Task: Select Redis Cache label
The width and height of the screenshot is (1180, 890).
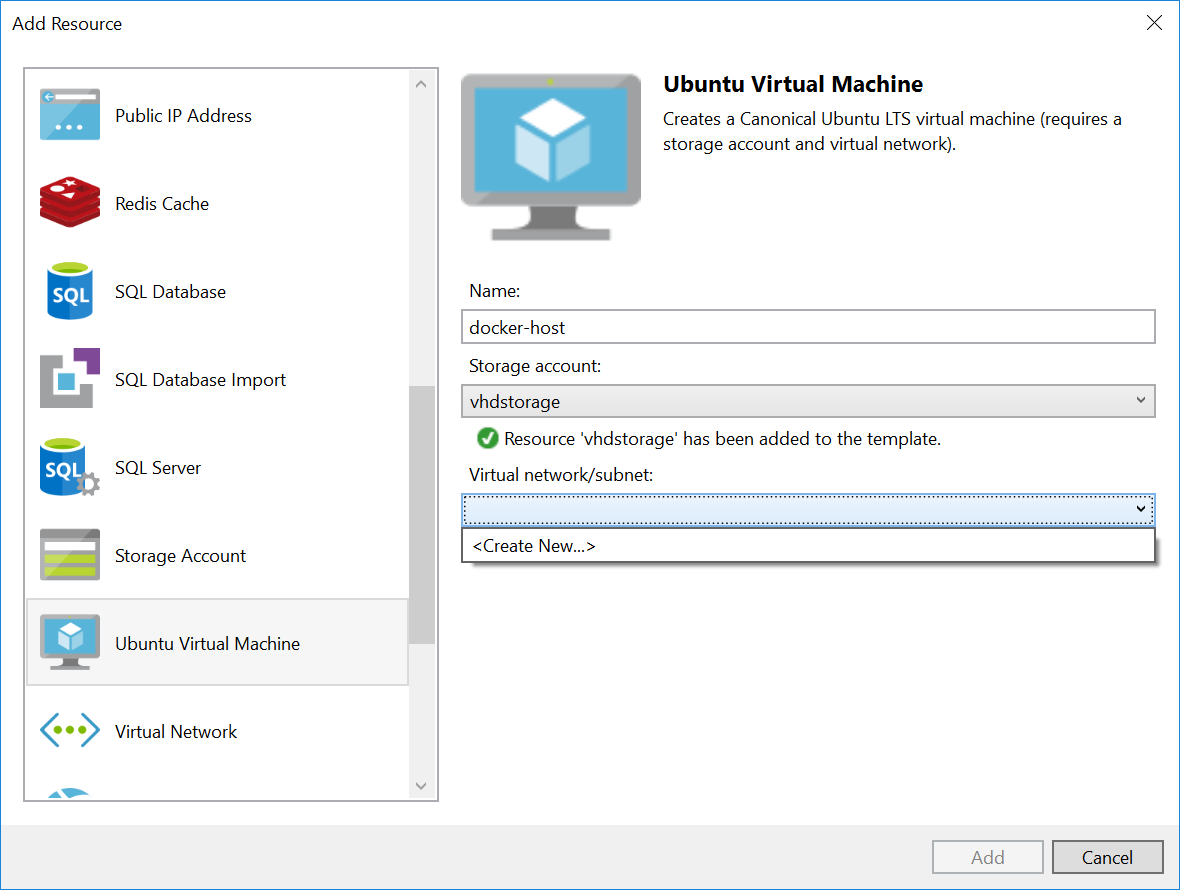Action: [162, 204]
